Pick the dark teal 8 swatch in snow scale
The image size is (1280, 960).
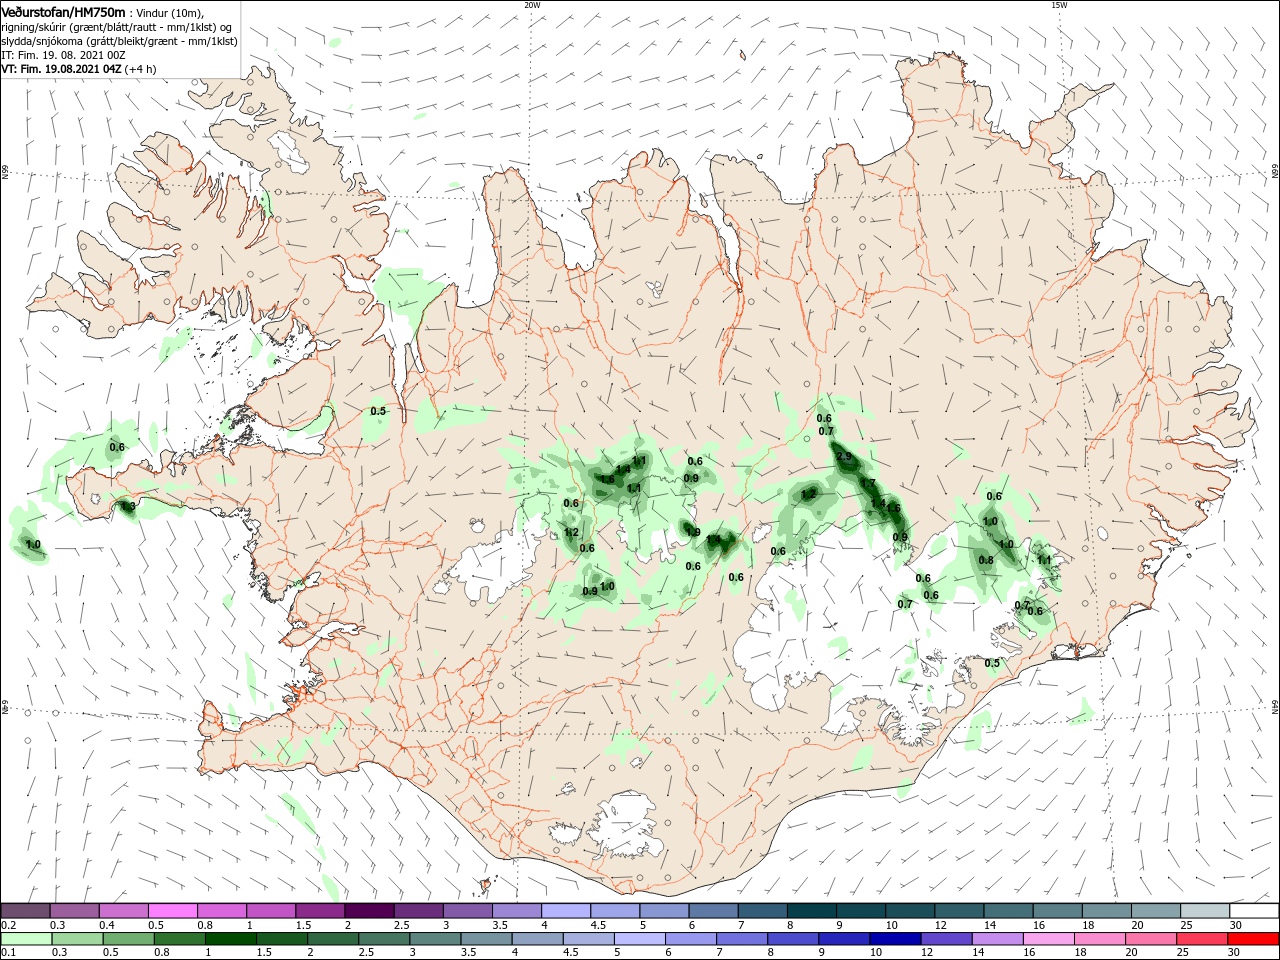(x=812, y=911)
